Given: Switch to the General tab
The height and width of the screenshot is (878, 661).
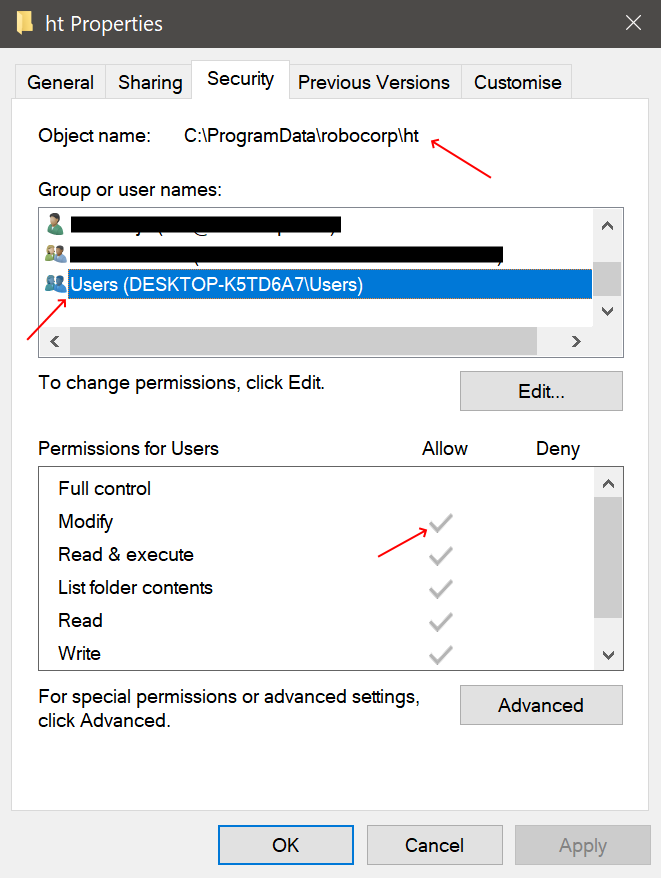Looking at the screenshot, I should (x=60, y=82).
